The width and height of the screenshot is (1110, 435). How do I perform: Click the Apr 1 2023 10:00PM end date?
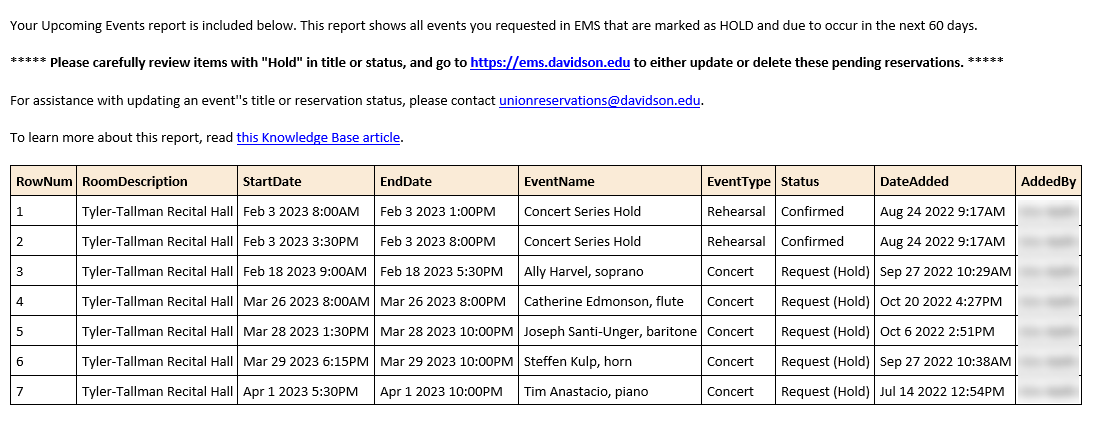point(447,391)
